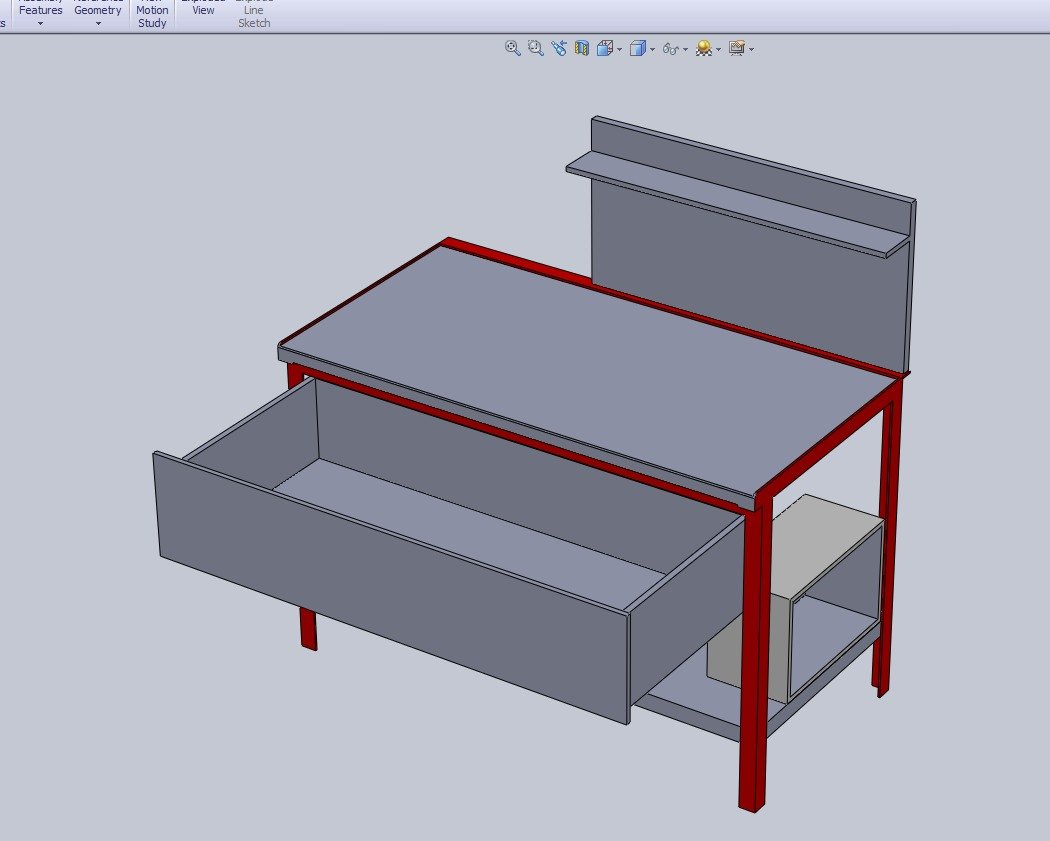Click the Previous View icon
The height and width of the screenshot is (841, 1050).
(559, 48)
